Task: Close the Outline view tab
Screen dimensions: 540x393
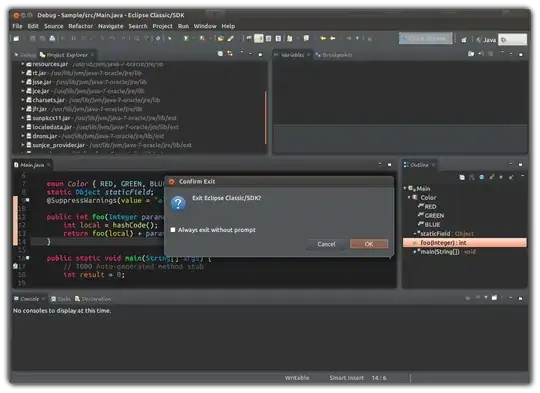Action: click(433, 165)
